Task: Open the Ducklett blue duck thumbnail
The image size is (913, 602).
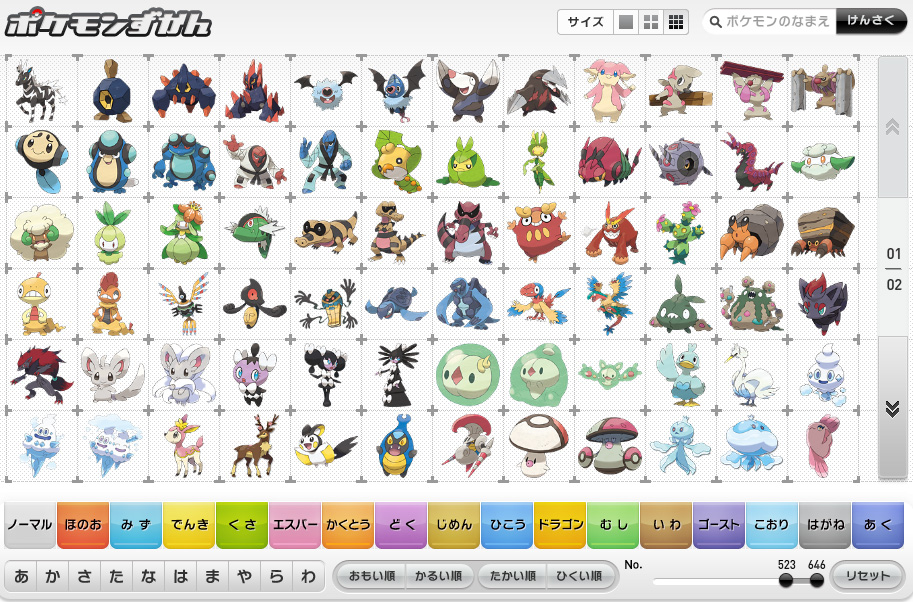Action: pyautogui.click(x=680, y=376)
